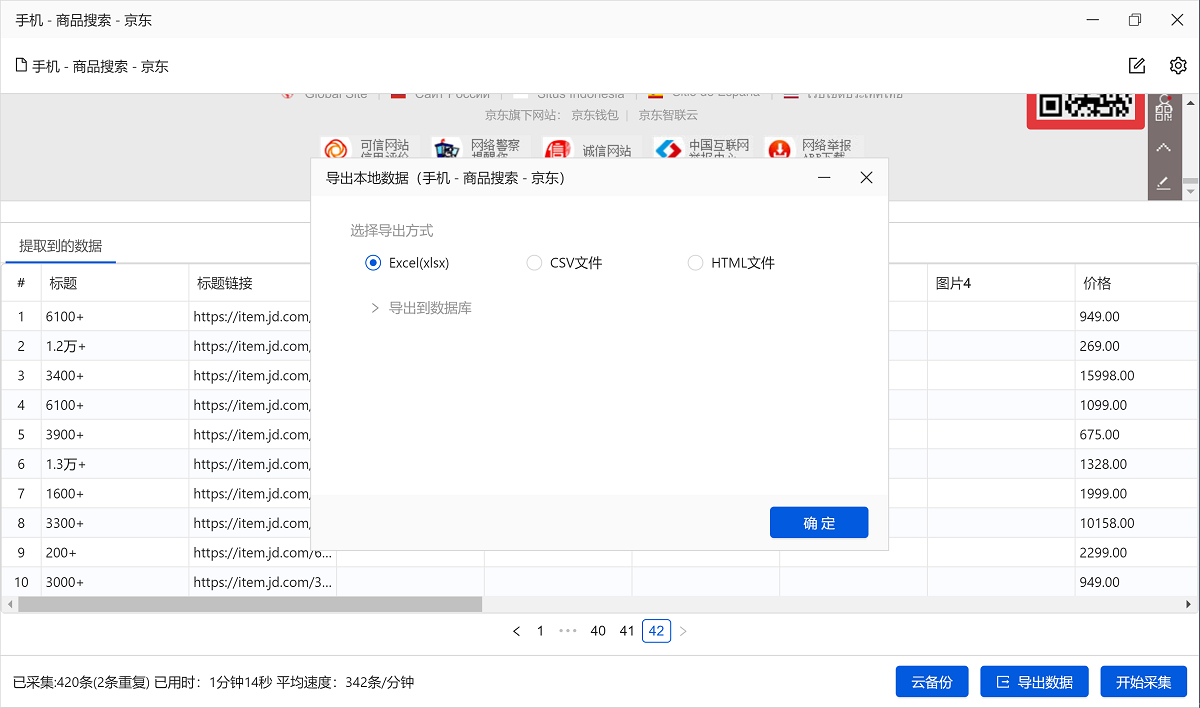The image size is (1200, 708).
Task: Click the # column header
Action: [21, 283]
